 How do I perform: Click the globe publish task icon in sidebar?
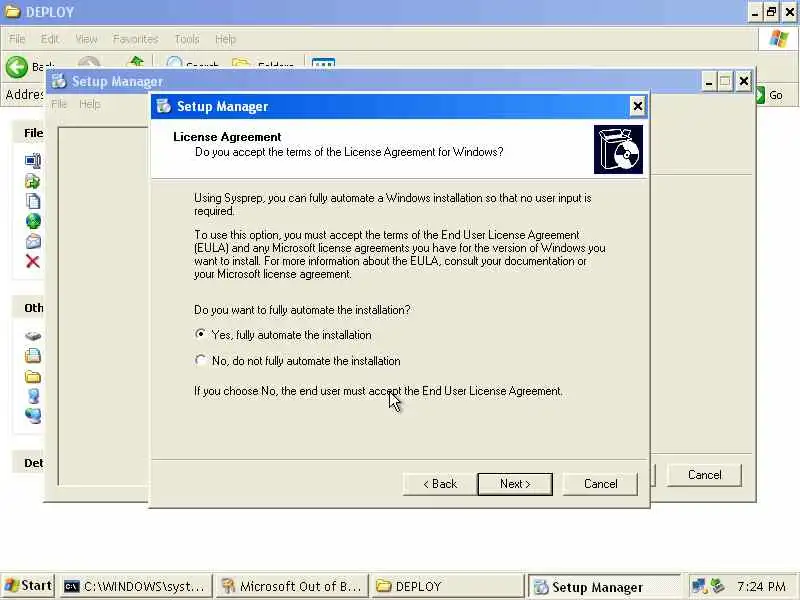[x=33, y=221]
